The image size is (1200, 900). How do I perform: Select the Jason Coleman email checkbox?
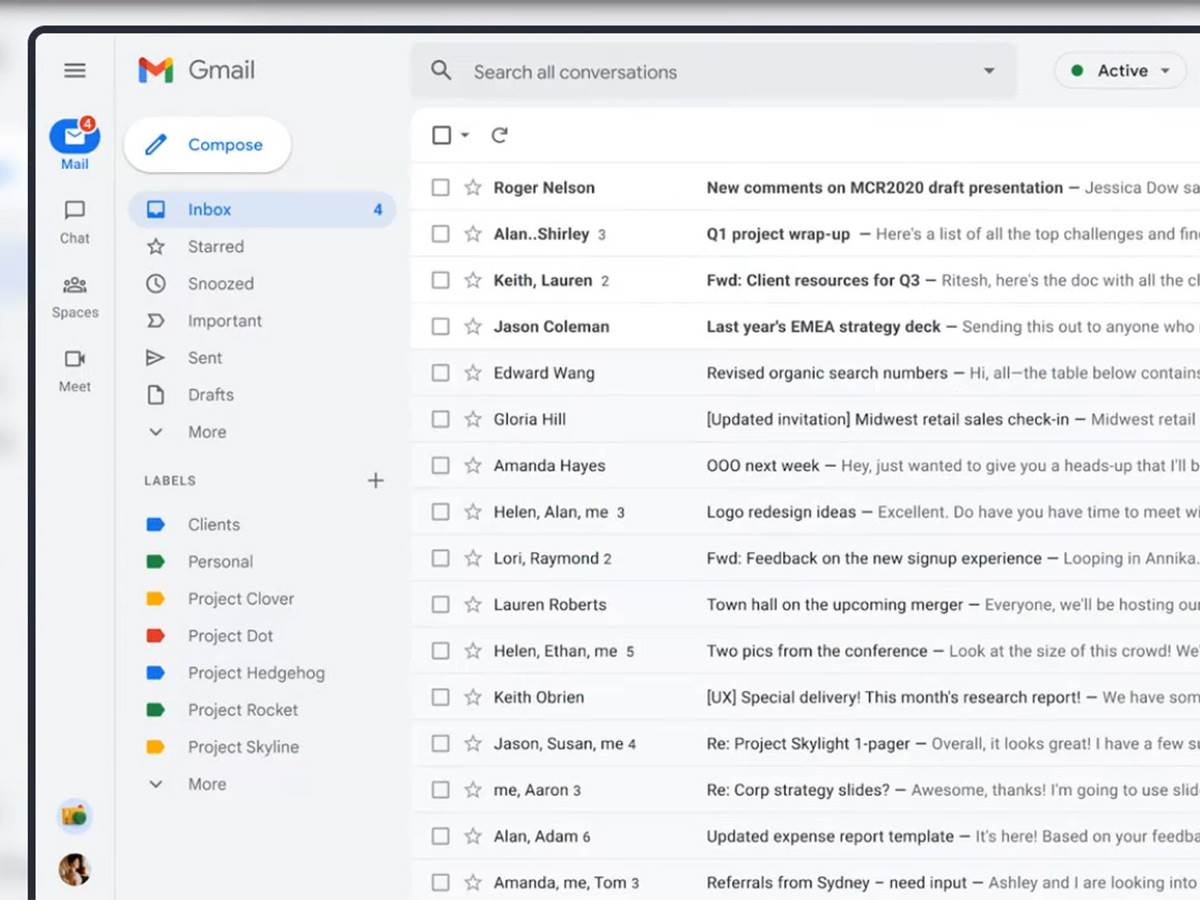pyautogui.click(x=440, y=326)
